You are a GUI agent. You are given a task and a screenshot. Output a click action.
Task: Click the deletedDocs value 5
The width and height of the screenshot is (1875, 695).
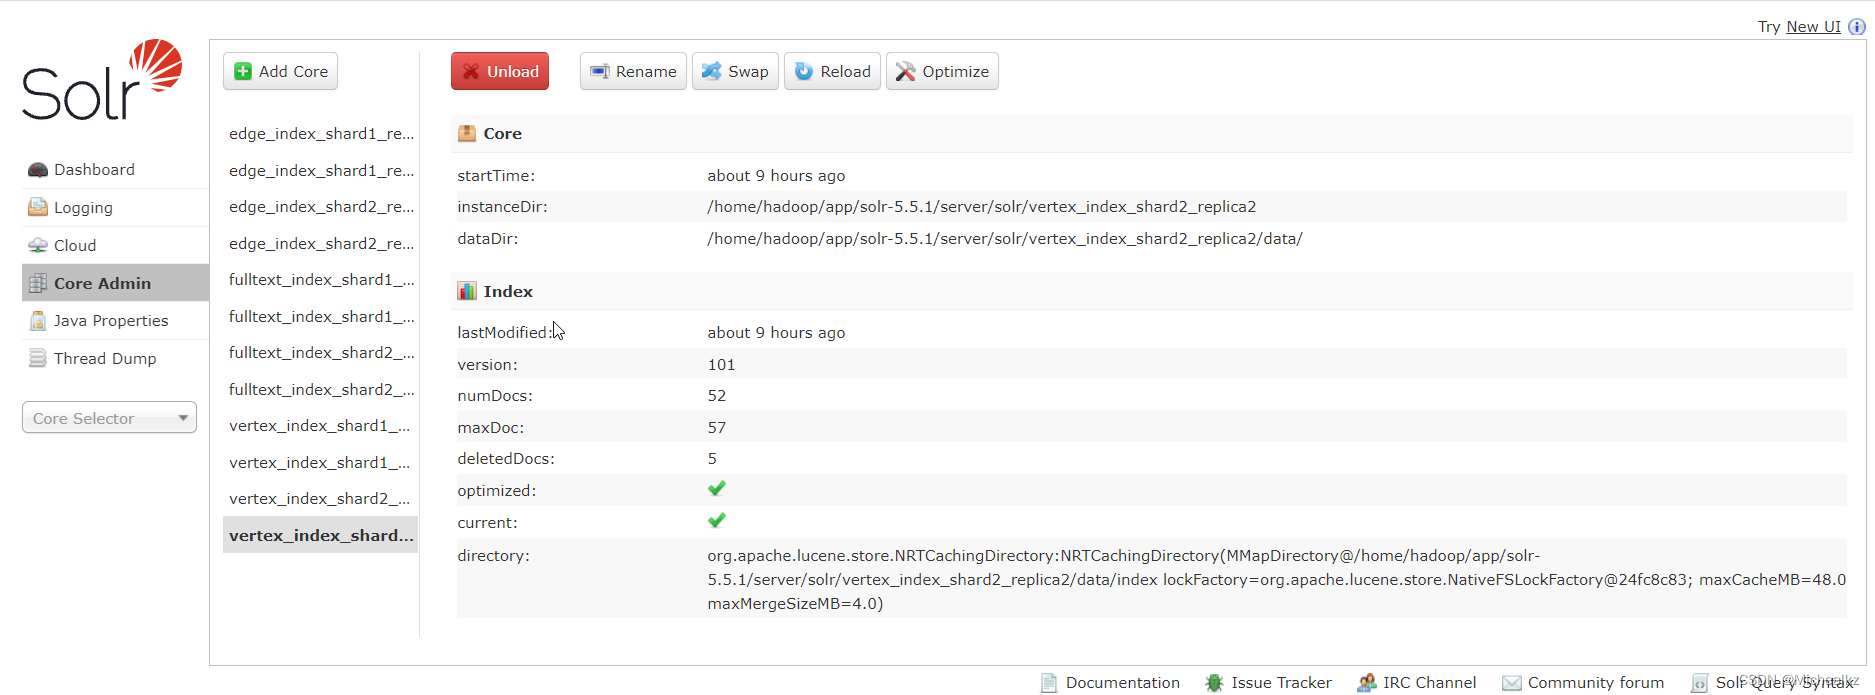[x=712, y=459]
